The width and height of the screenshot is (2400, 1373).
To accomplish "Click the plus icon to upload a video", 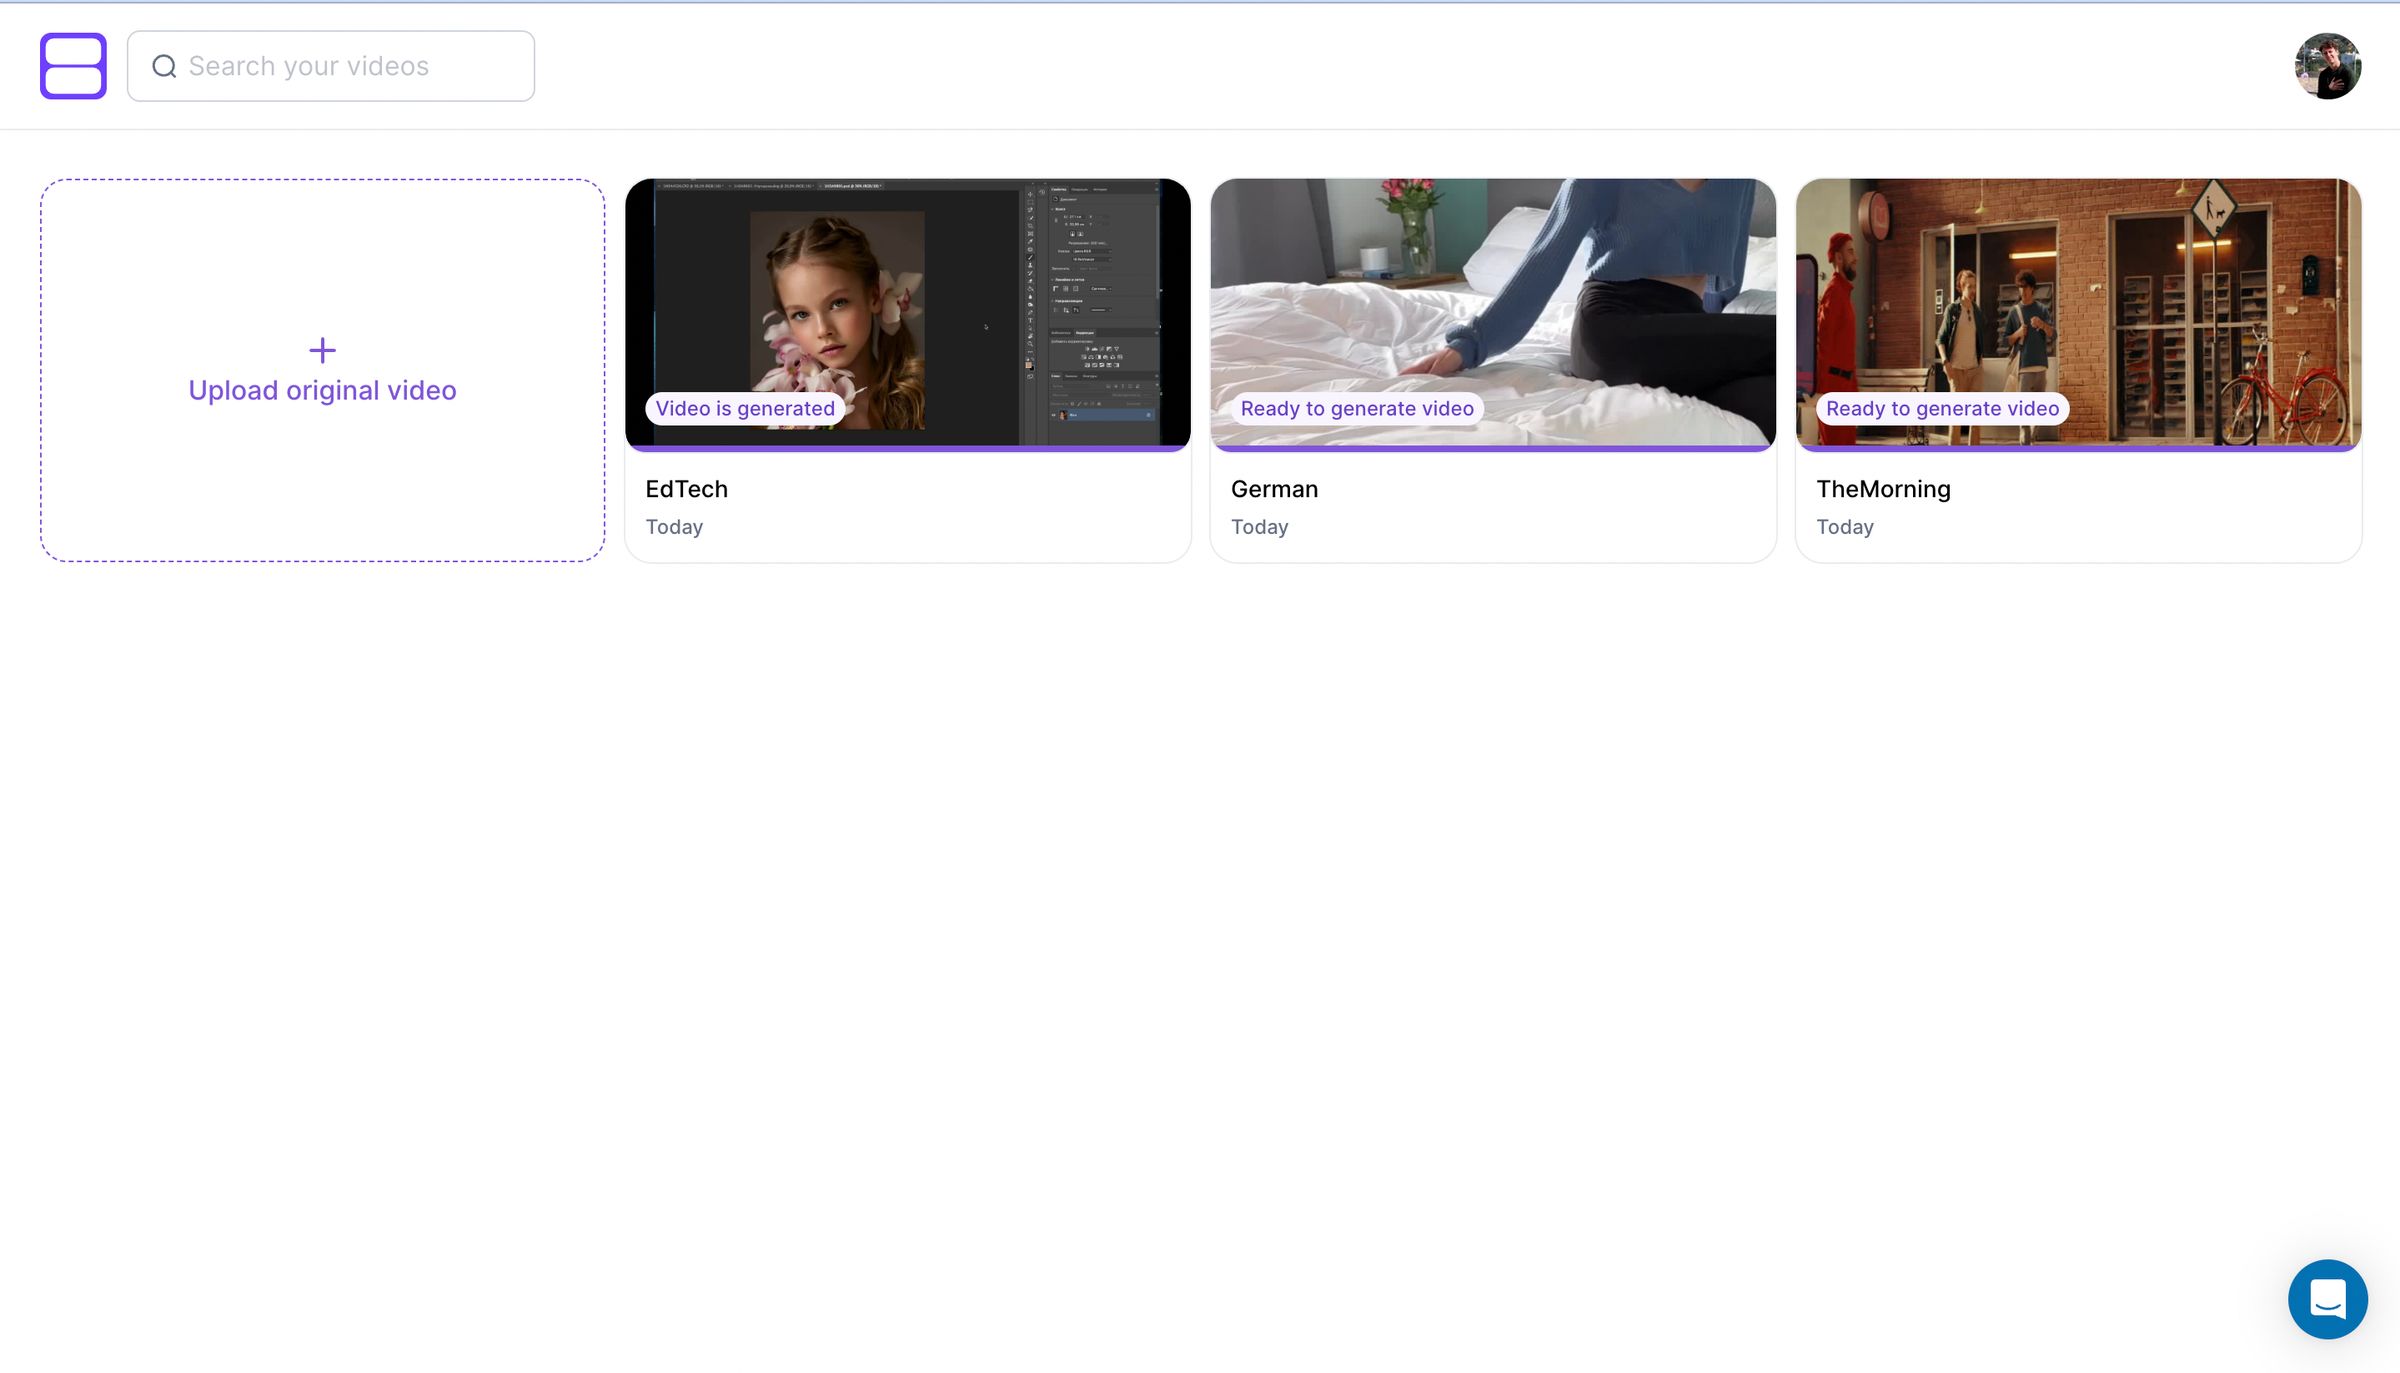I will pos(322,350).
